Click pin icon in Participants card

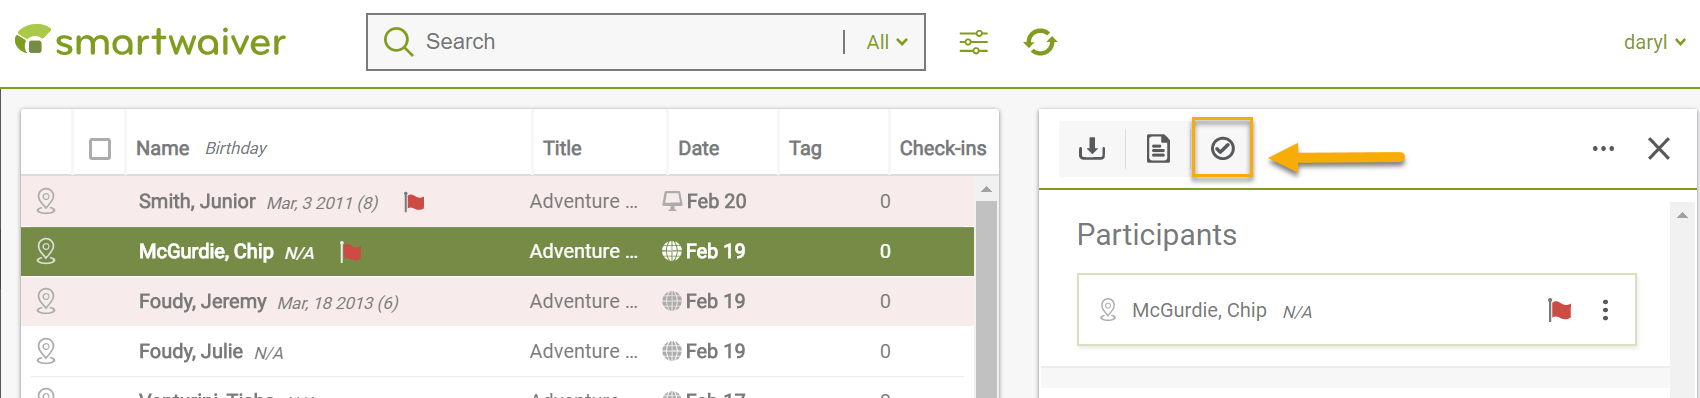(1108, 310)
